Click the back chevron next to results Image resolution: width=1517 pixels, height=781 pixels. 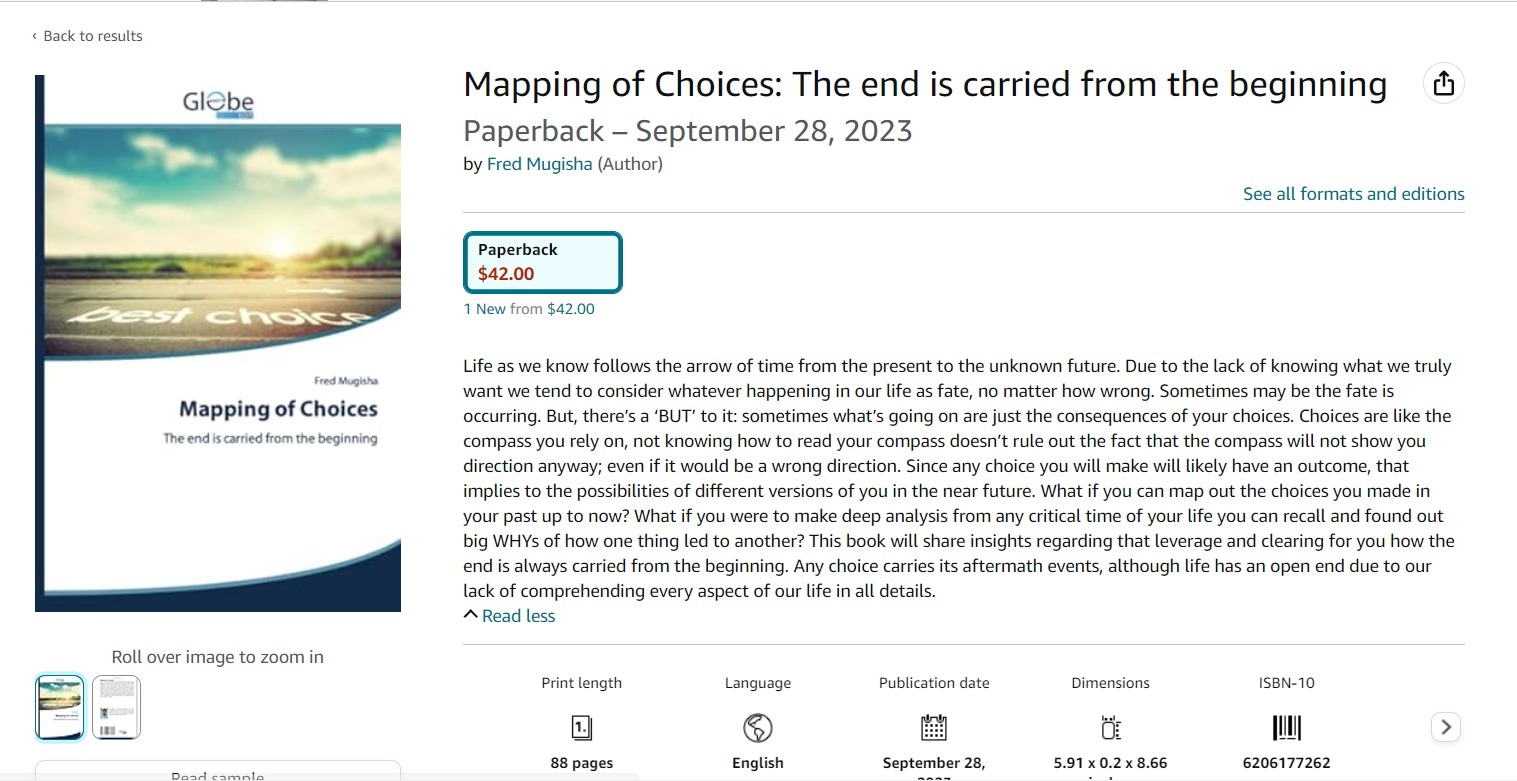pos(34,36)
